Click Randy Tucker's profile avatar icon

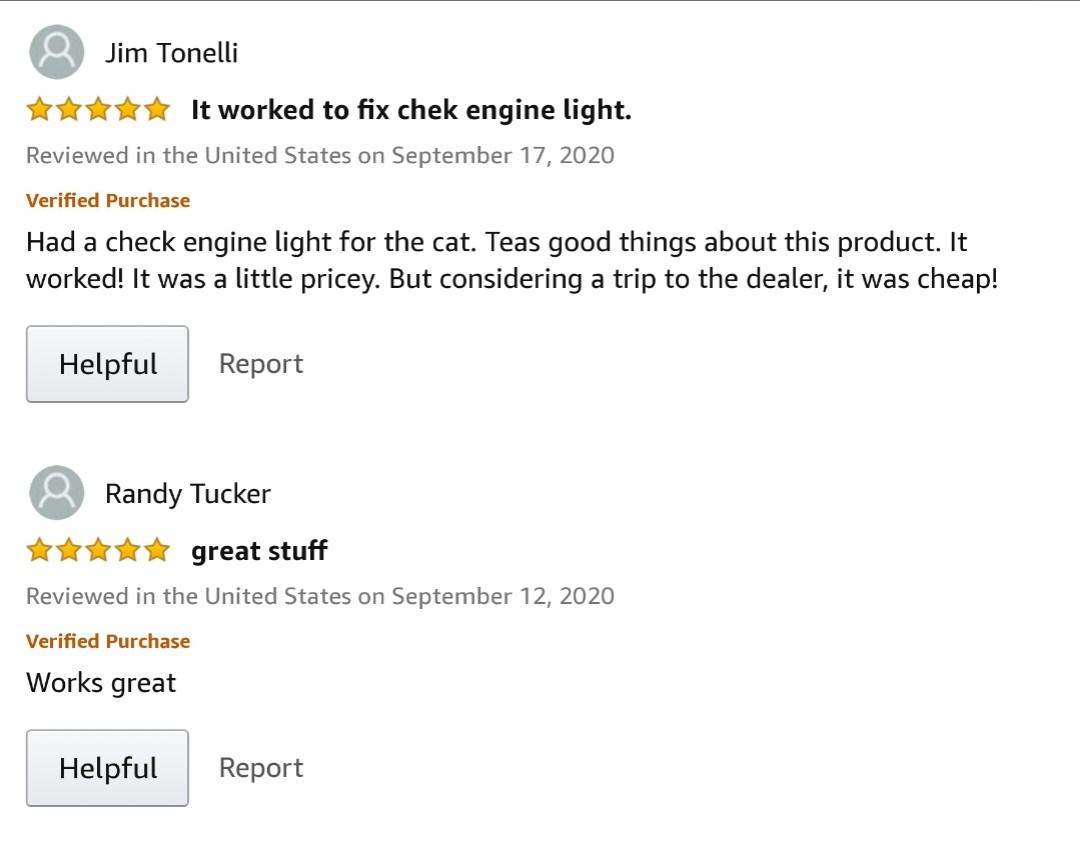pos(57,493)
